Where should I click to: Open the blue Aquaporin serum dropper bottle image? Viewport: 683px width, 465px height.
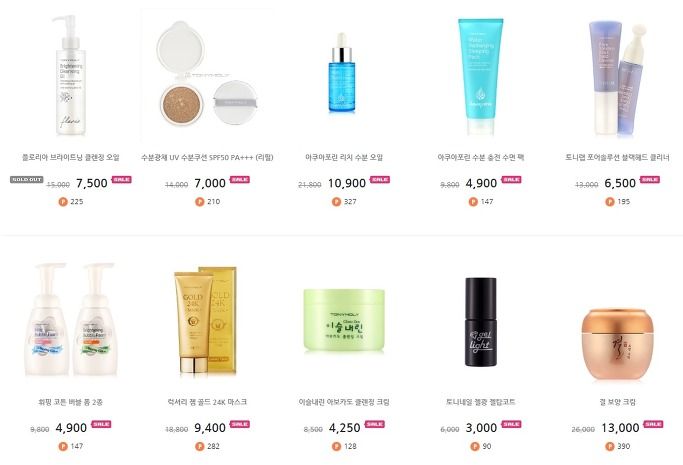[x=342, y=73]
